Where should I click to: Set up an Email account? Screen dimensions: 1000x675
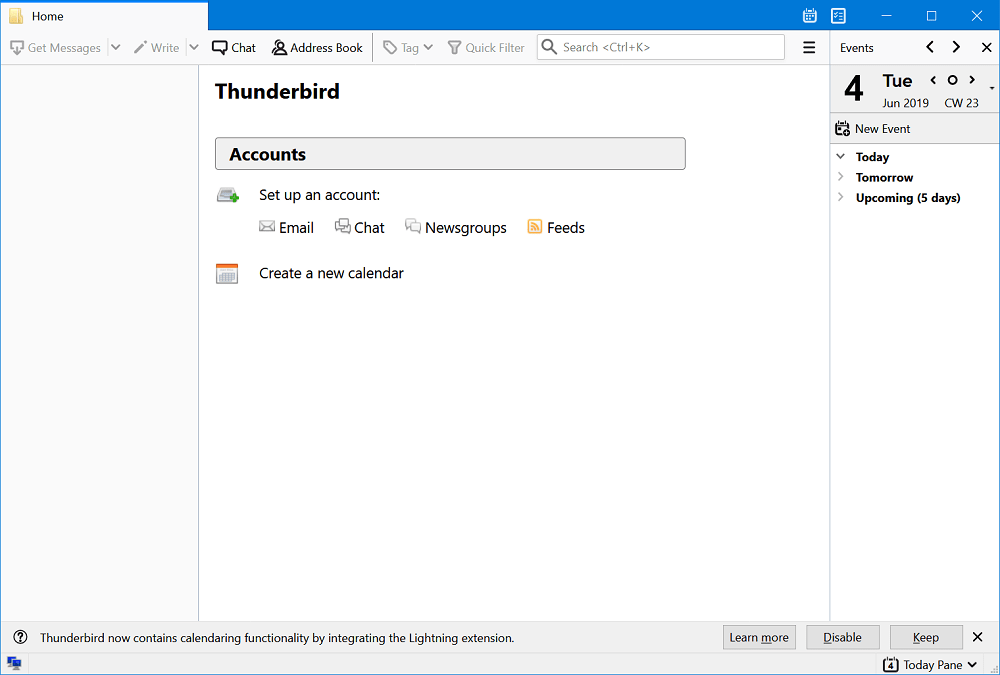[286, 228]
